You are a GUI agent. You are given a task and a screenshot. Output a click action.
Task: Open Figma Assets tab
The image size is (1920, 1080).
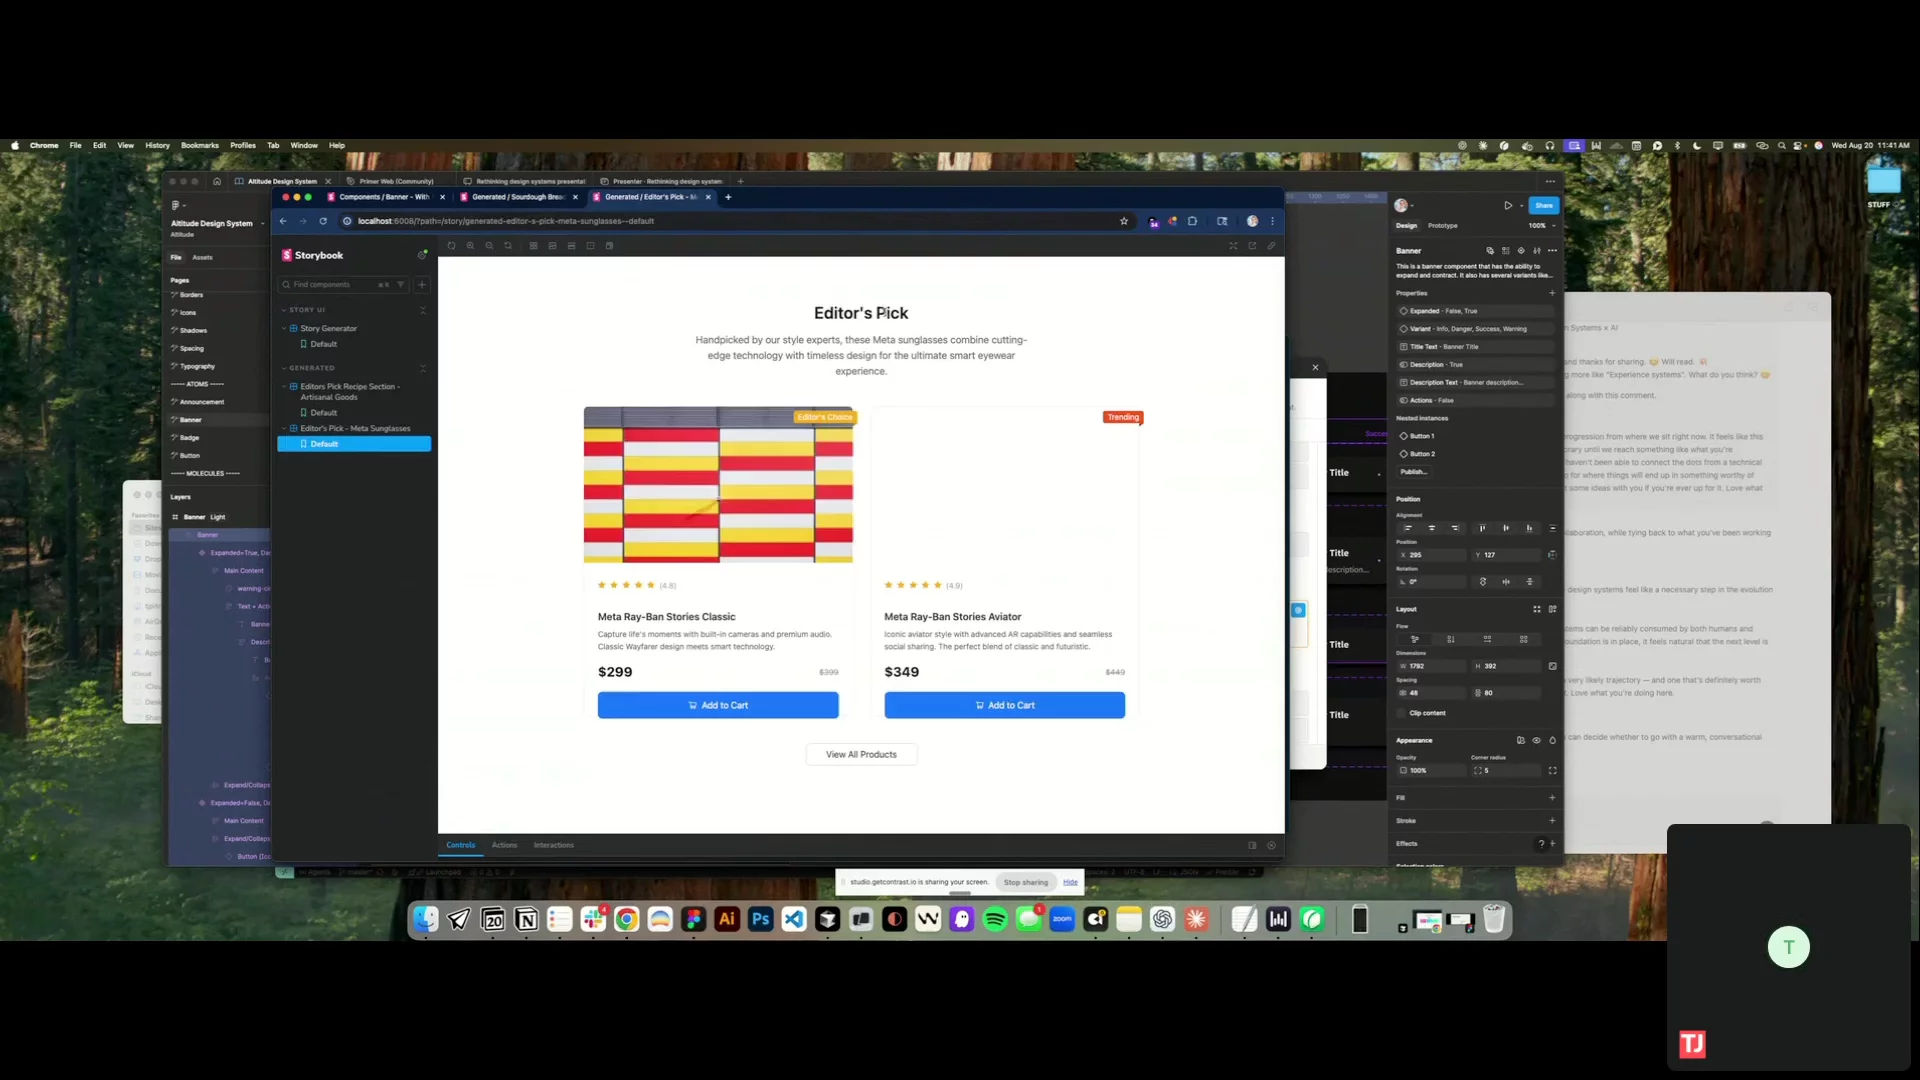pos(202,258)
